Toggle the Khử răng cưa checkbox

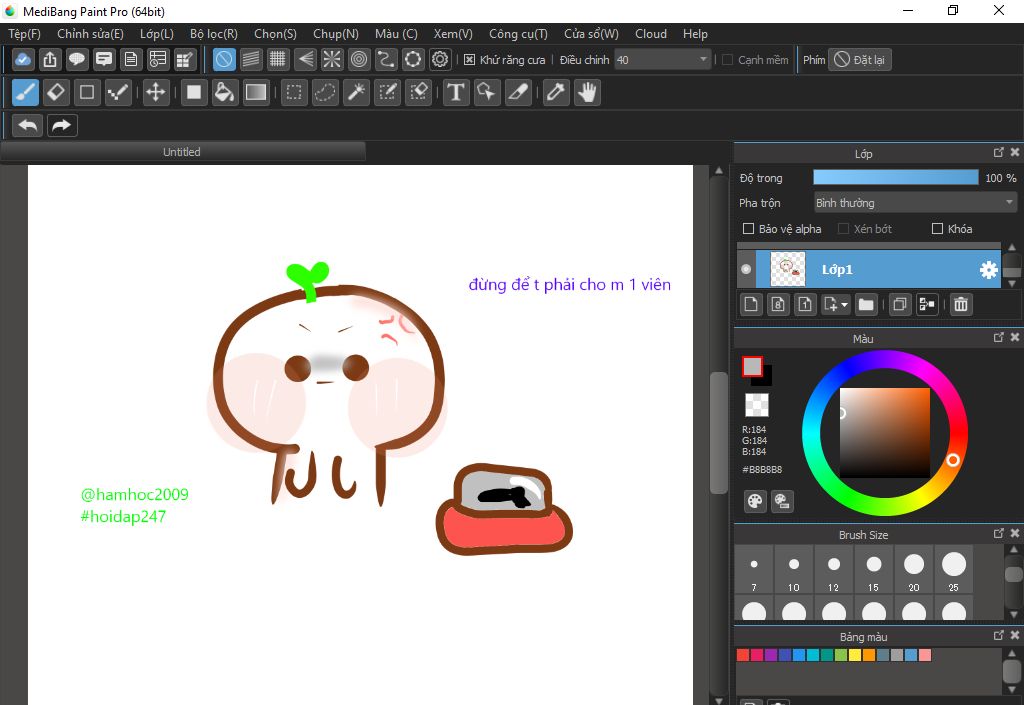pyautogui.click(x=469, y=60)
